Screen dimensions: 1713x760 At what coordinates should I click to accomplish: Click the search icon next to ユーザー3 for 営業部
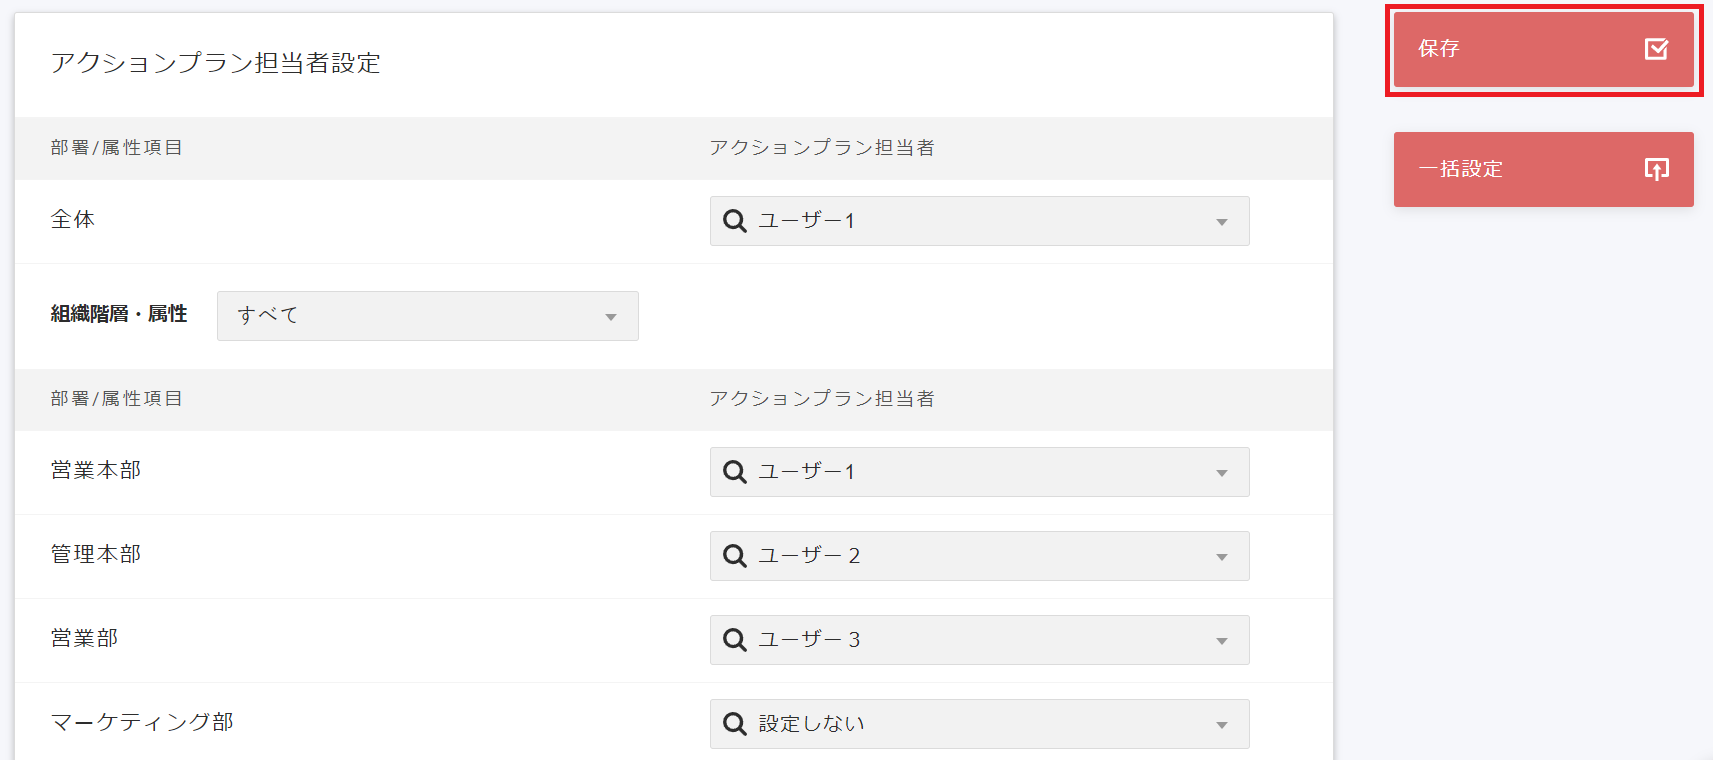coord(734,639)
